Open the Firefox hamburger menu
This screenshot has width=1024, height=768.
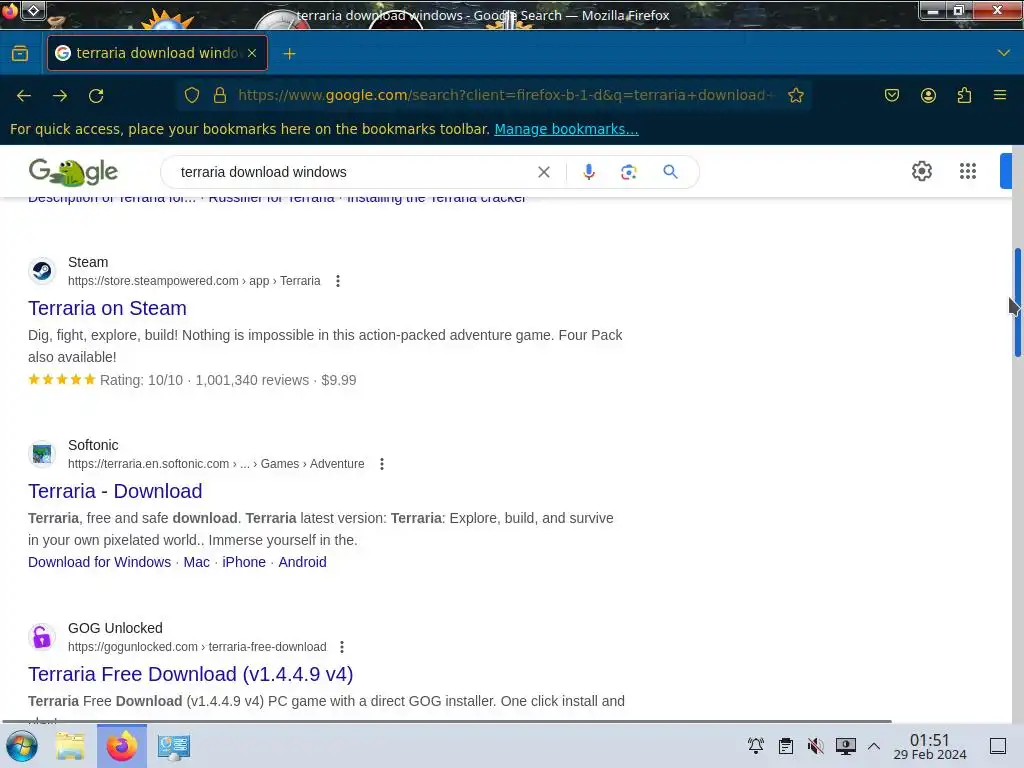pos(1000,95)
